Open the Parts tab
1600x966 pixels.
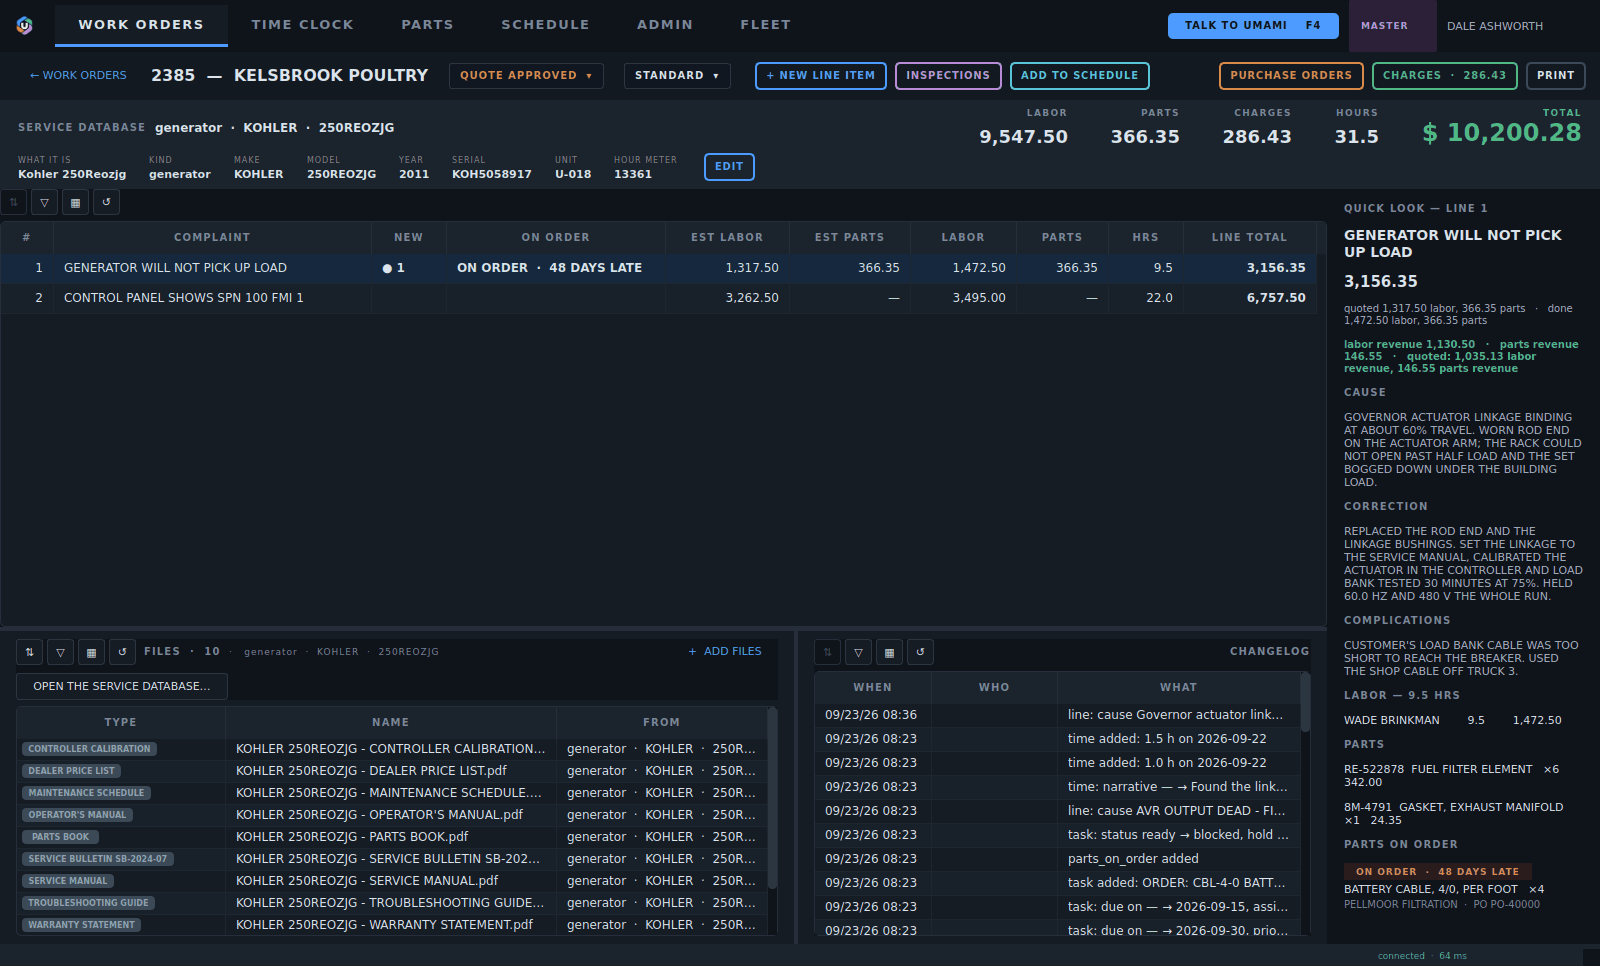(427, 25)
